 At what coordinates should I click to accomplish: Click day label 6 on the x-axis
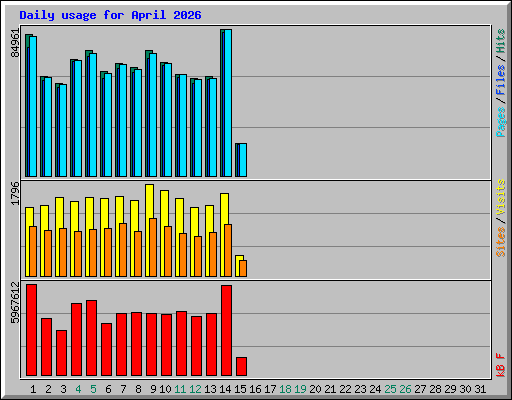tap(108, 389)
